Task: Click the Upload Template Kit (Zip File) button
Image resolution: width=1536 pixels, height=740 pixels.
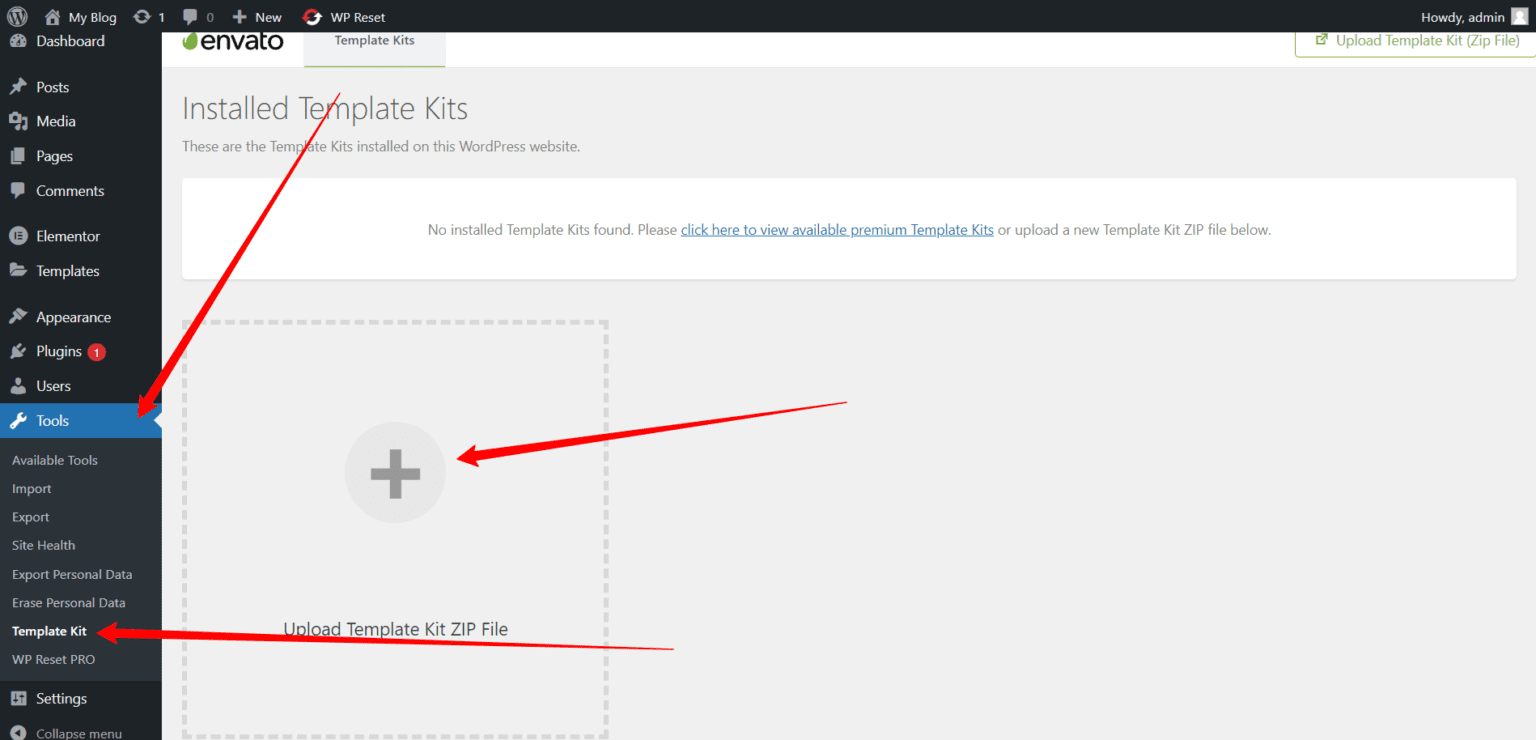Action: [1416, 41]
